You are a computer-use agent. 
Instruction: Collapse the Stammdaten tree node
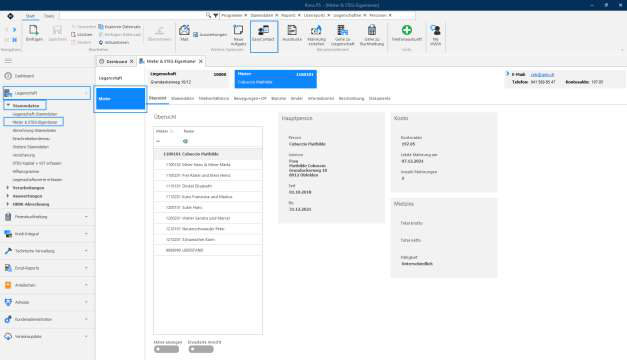point(8,105)
